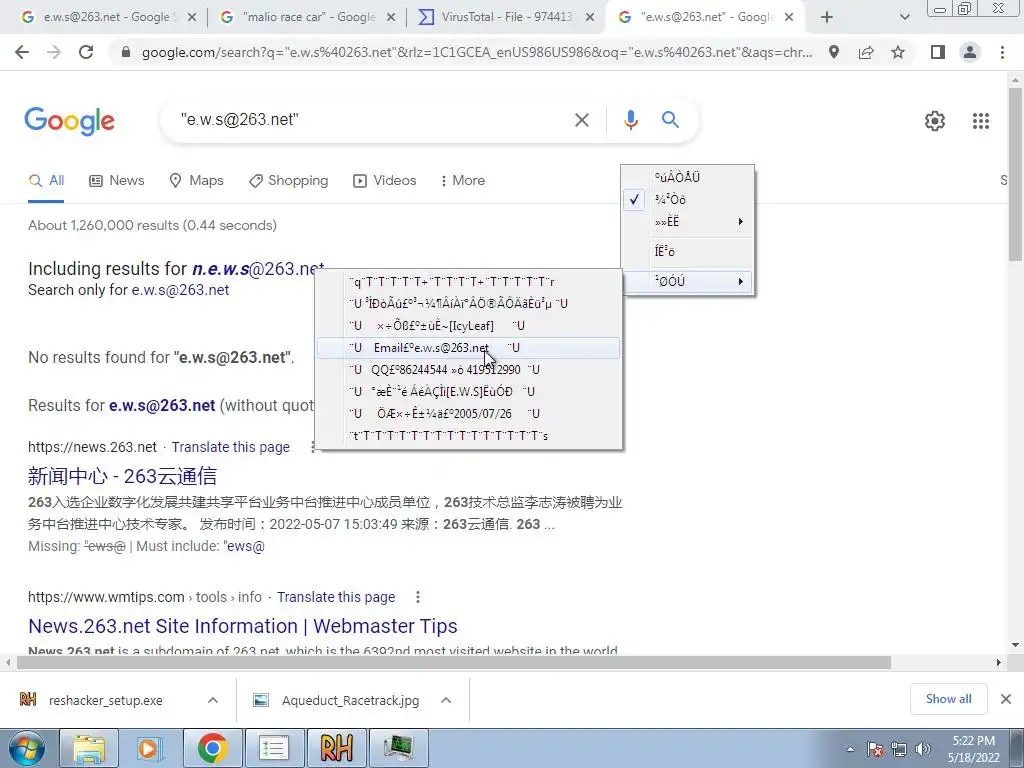This screenshot has height=768, width=1024.
Task: Open wmtips Translate this page link
Action: (x=336, y=598)
